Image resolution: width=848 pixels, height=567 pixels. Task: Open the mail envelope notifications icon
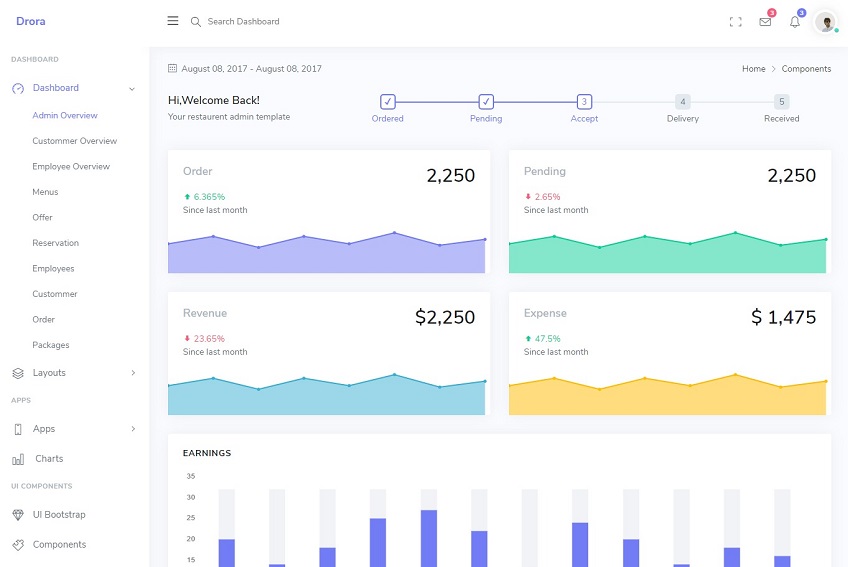coord(765,22)
